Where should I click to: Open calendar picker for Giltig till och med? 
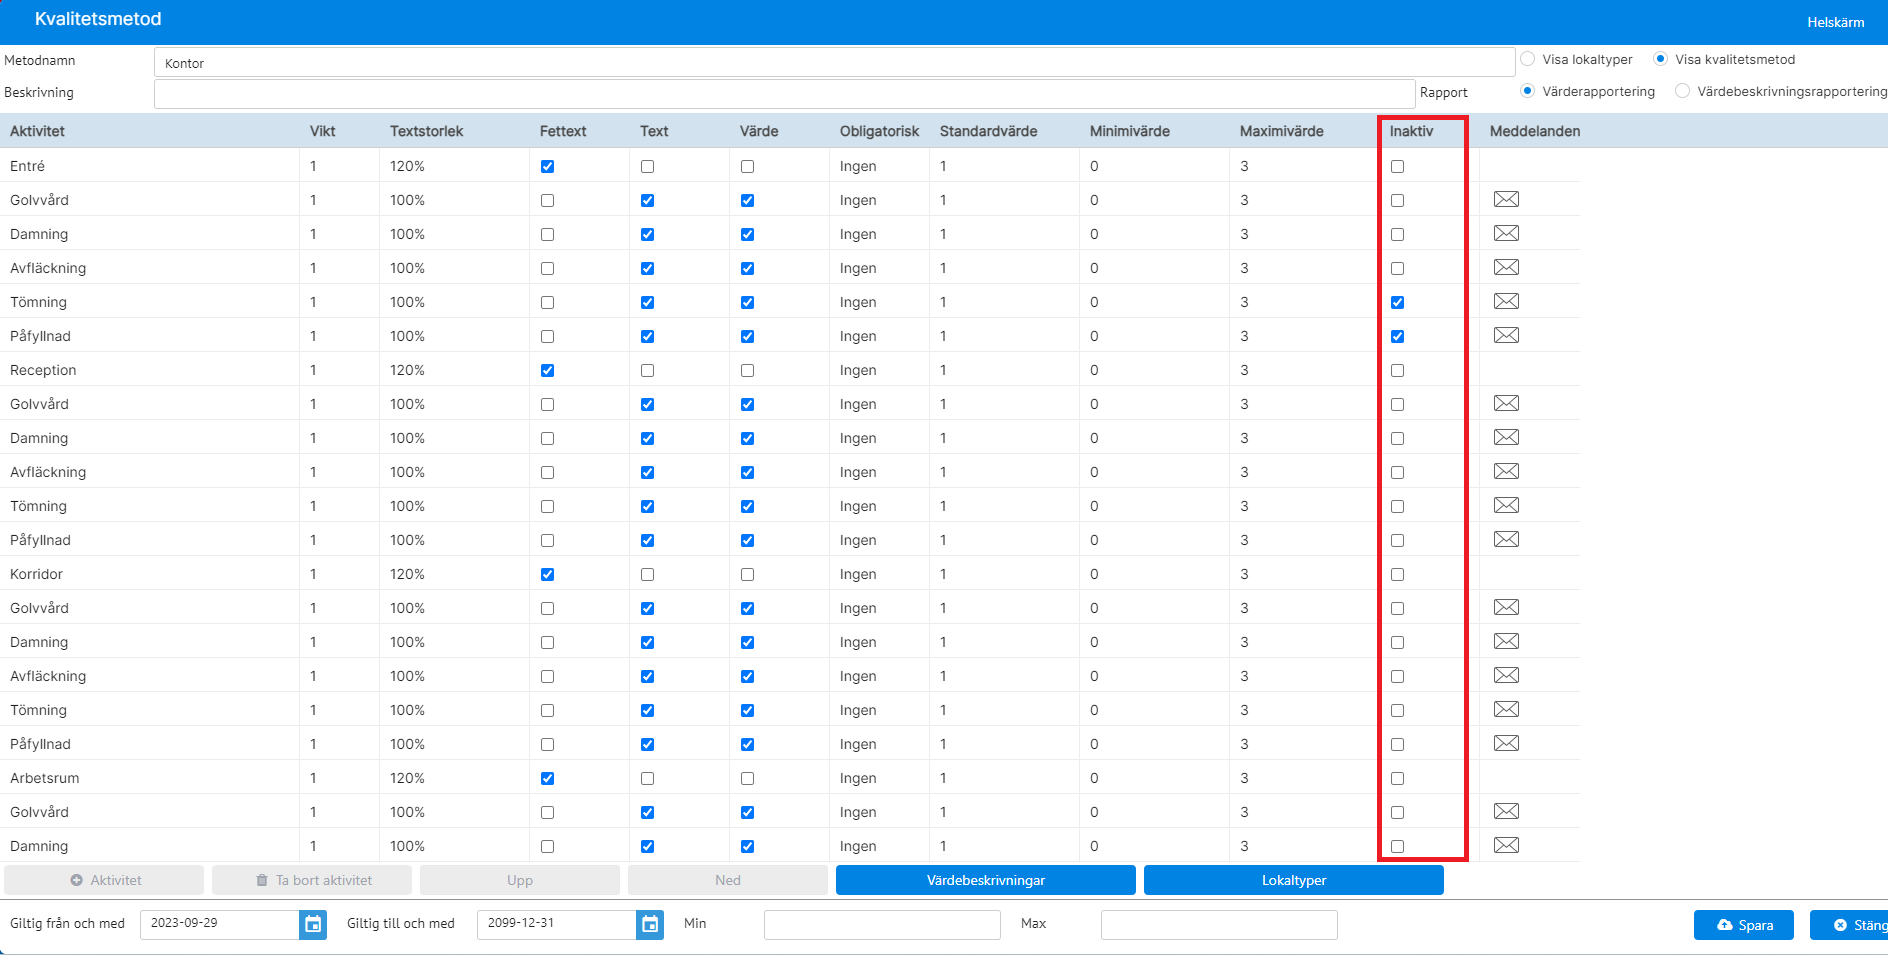(x=650, y=925)
